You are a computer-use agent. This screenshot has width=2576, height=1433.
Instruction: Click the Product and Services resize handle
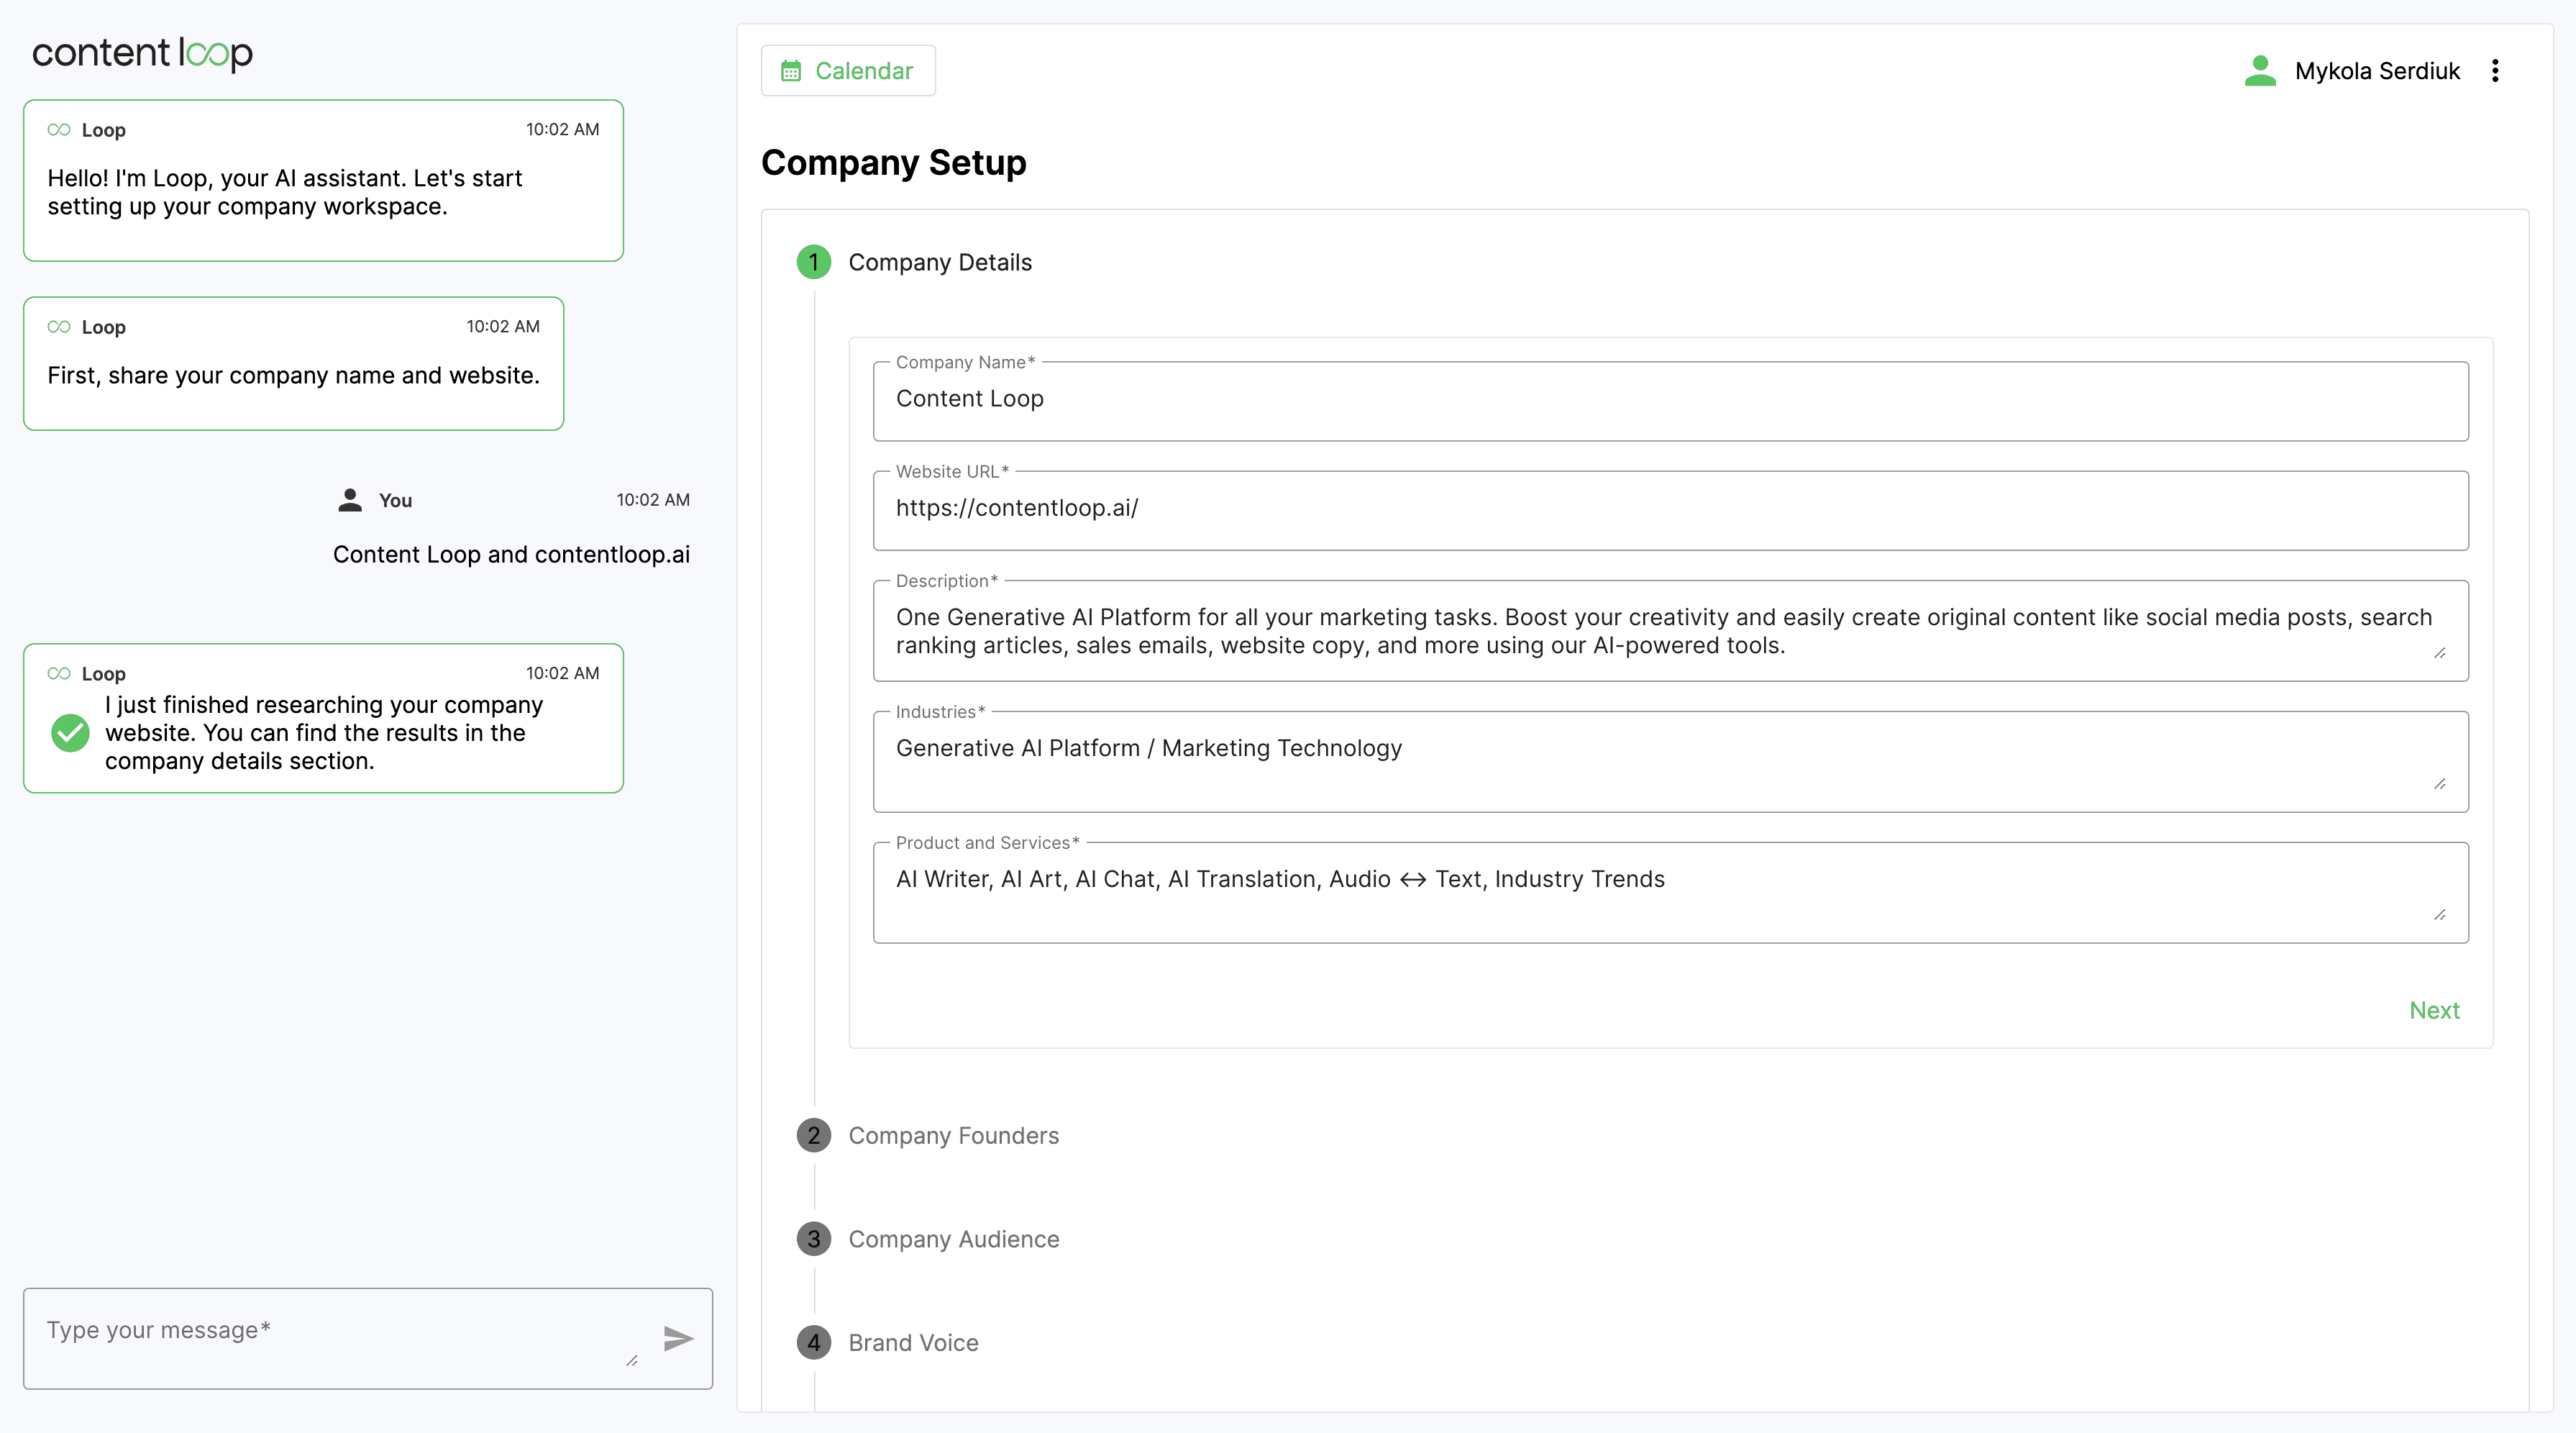(x=2440, y=915)
